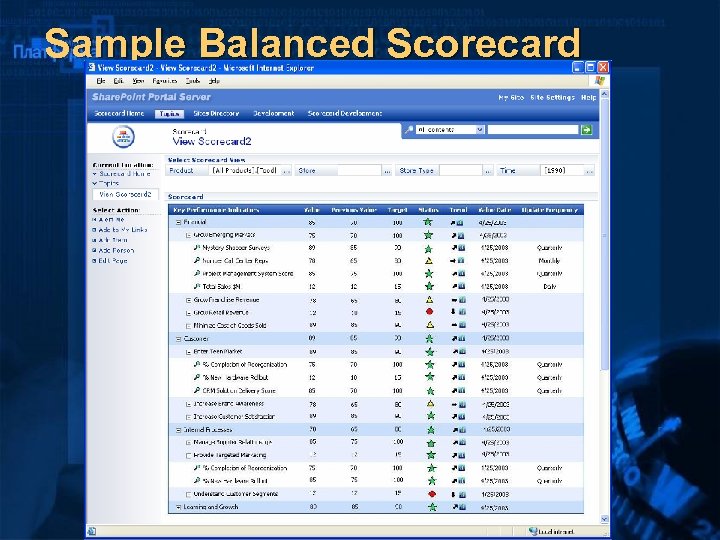The width and height of the screenshot is (720, 540).
Task: Click the IE page icon in status bar
Action: coord(92,531)
